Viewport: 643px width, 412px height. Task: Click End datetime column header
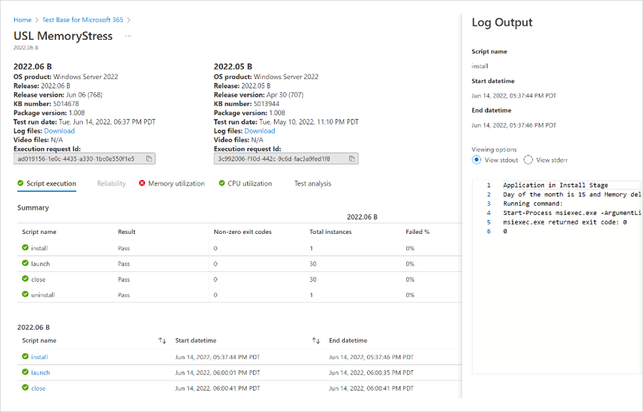click(348, 341)
